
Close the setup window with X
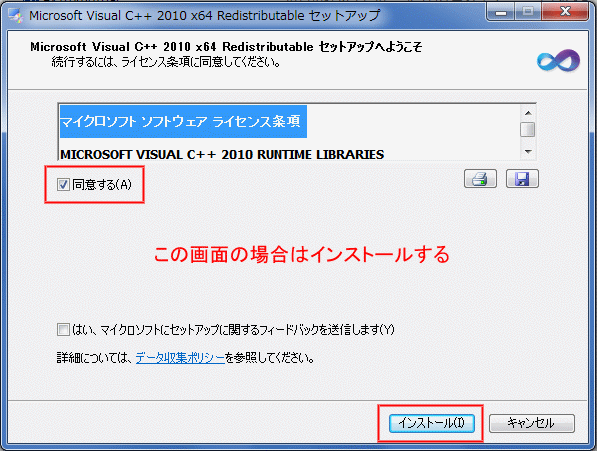pyautogui.click(x=565, y=12)
